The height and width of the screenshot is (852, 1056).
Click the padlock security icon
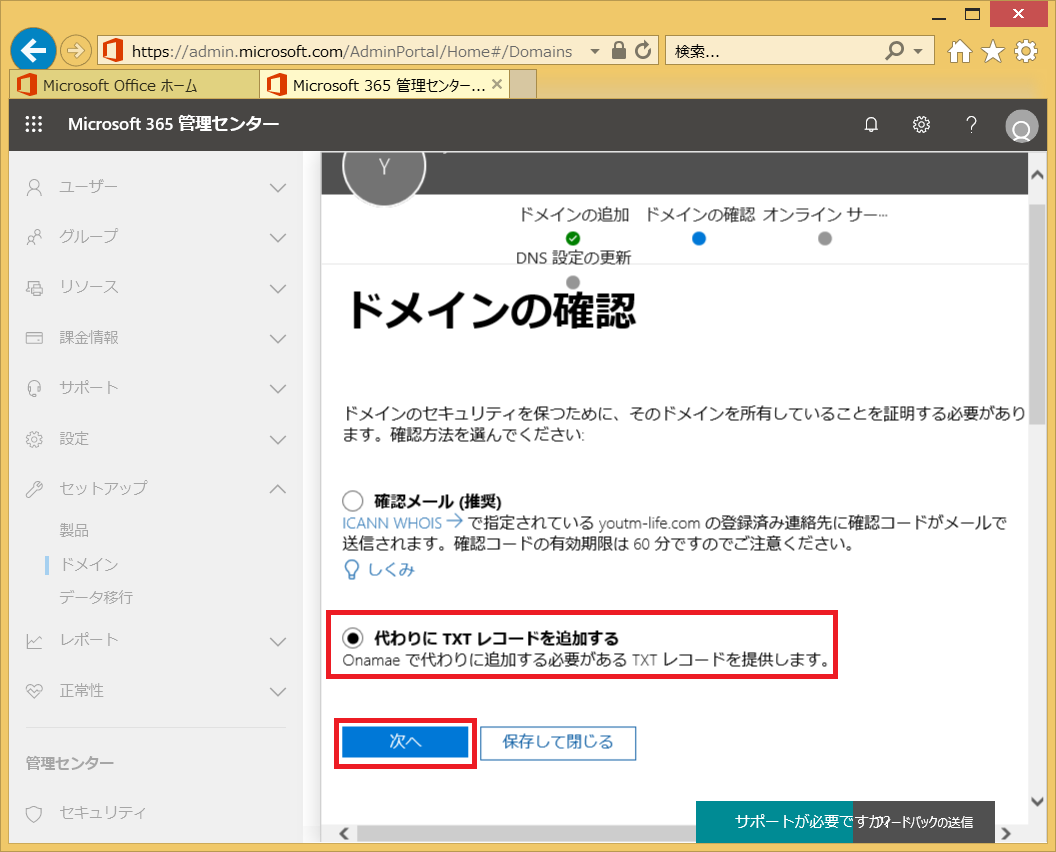618,51
